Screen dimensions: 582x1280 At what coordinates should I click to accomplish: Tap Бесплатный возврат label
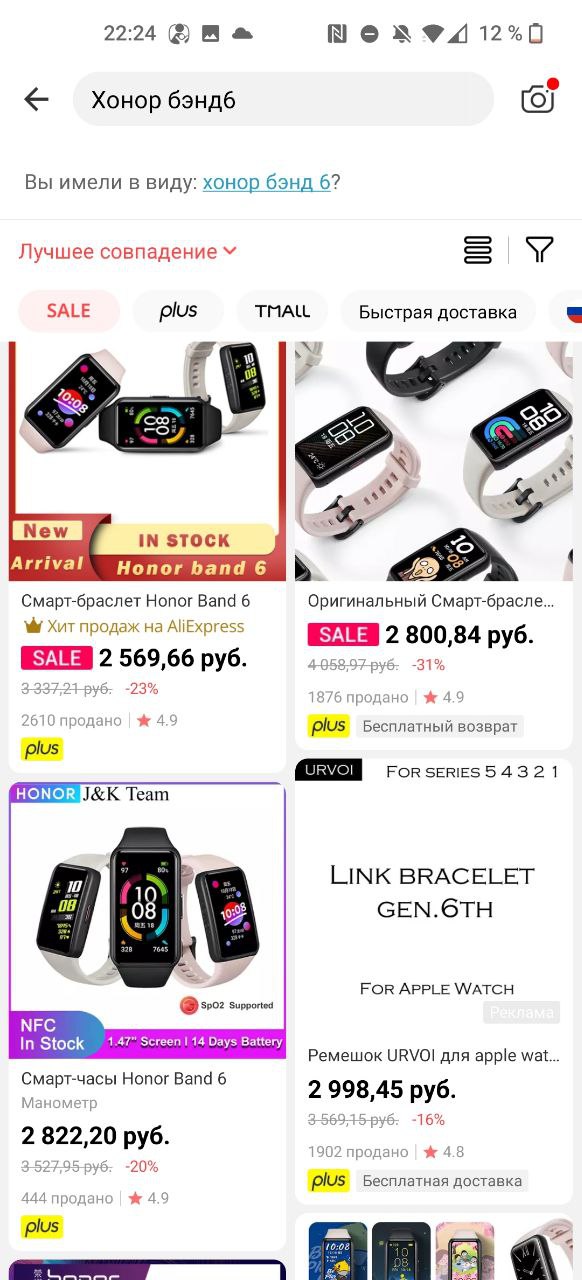[441, 726]
